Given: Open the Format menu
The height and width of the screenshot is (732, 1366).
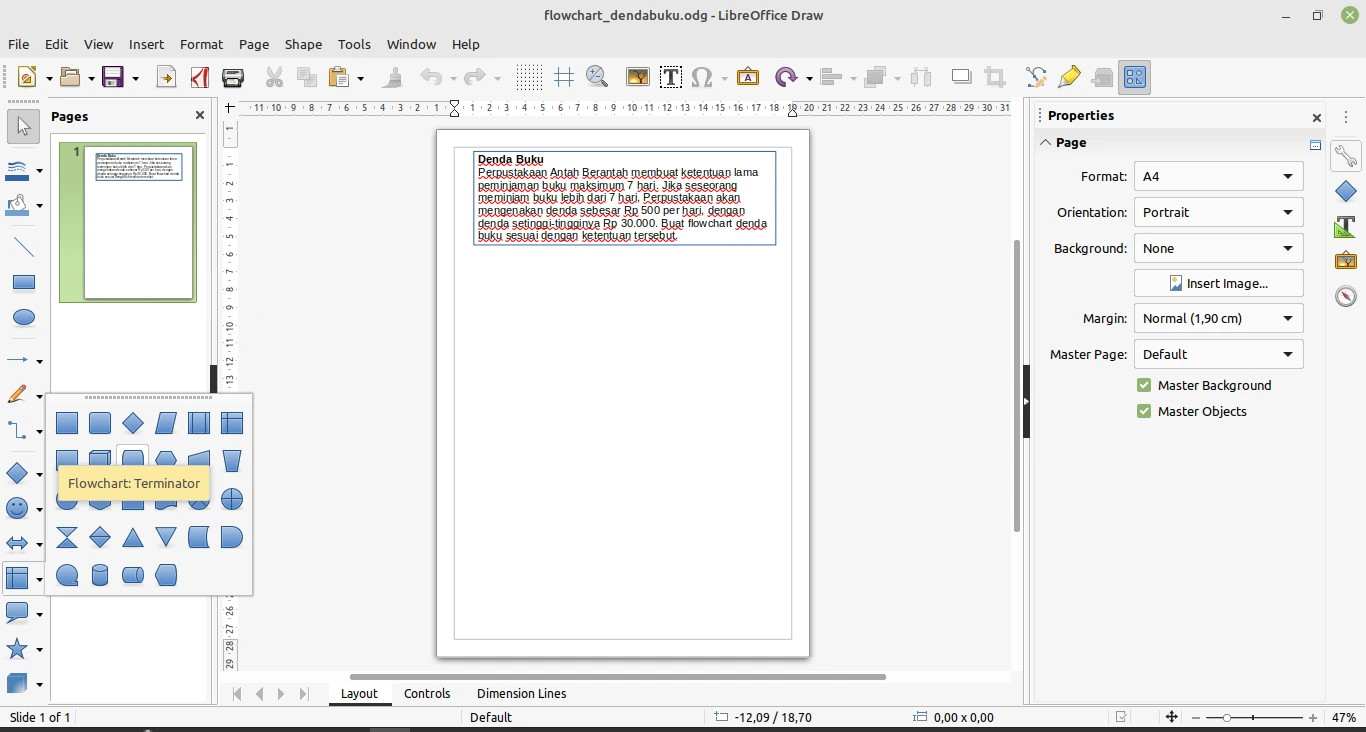Looking at the screenshot, I should tap(201, 44).
